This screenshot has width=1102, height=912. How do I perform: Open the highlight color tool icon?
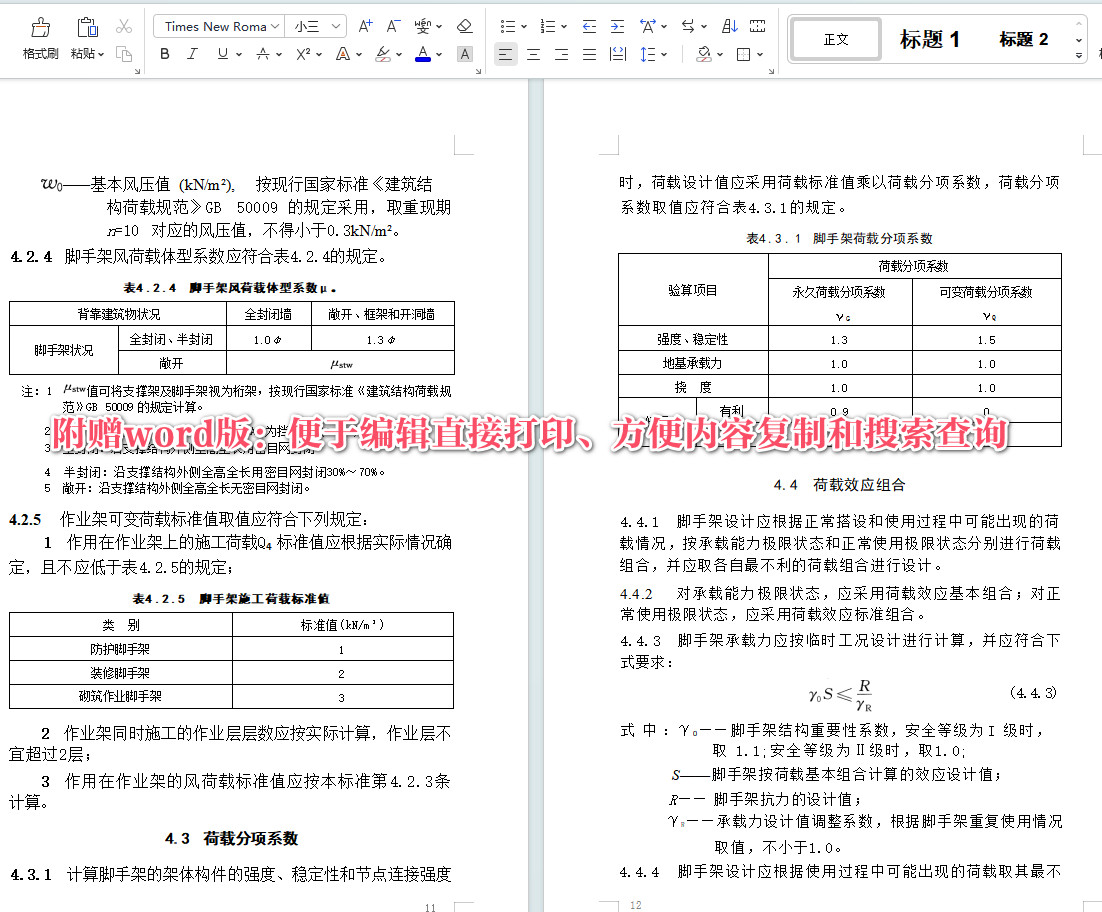point(383,54)
